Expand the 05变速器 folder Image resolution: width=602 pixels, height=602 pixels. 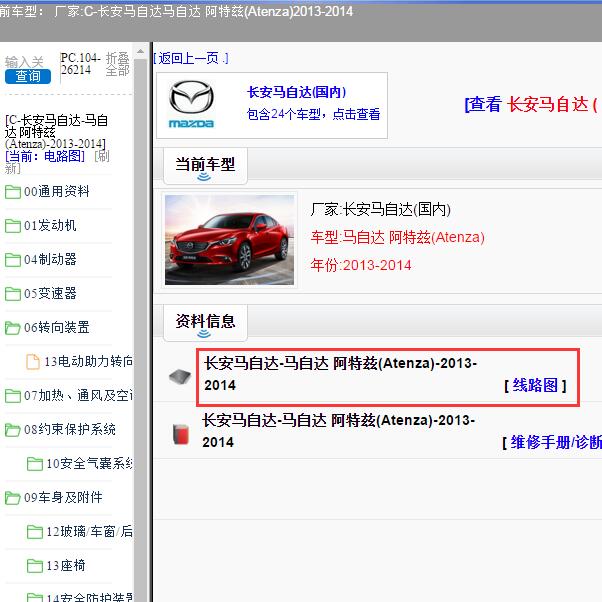50,293
